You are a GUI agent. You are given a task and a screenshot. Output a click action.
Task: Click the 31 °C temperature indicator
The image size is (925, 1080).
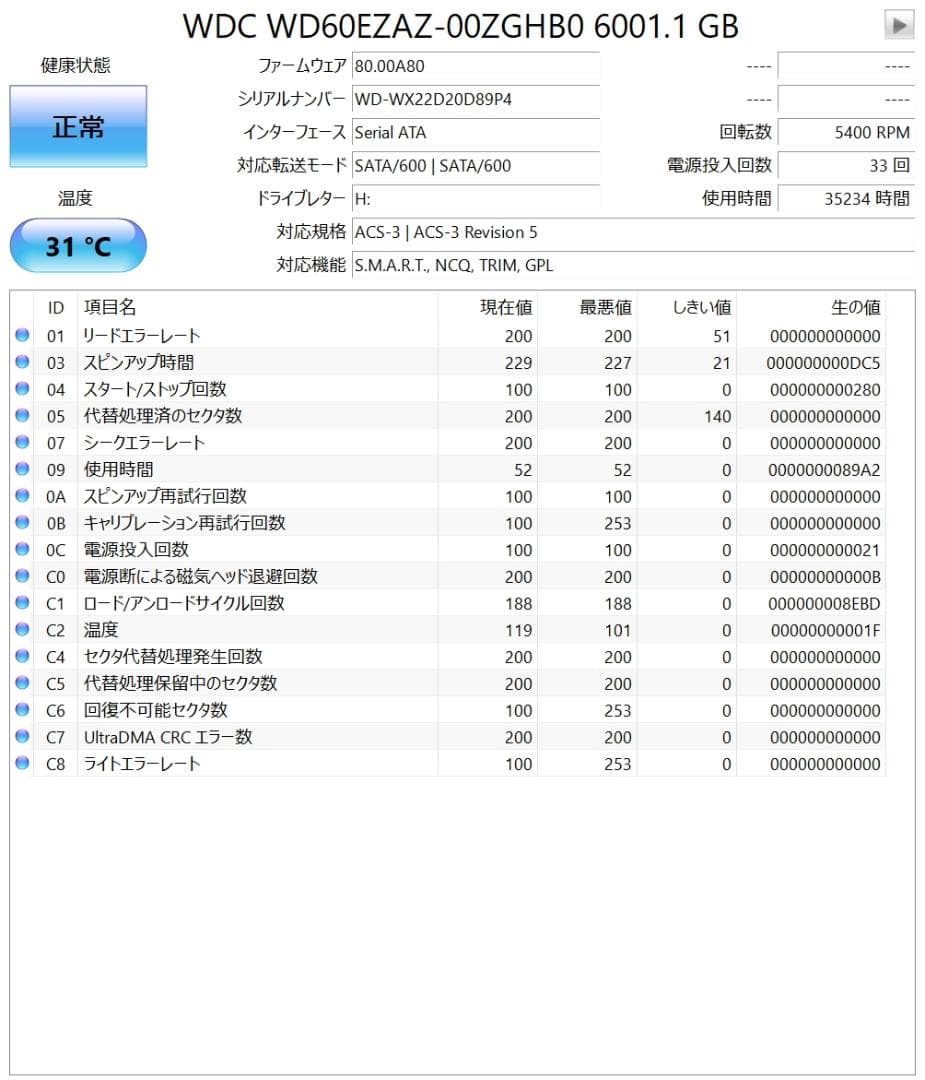pos(77,244)
